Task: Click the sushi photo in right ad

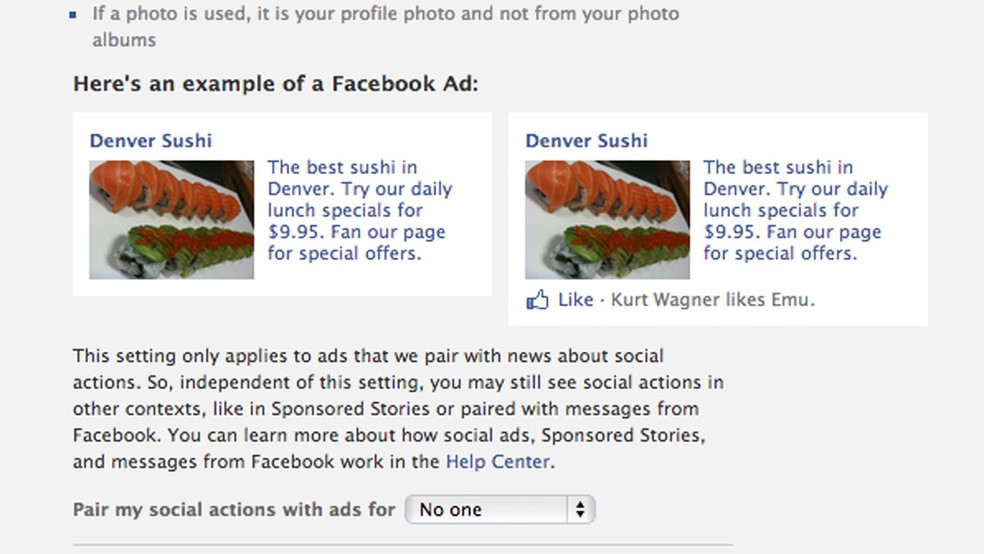Action: point(607,220)
